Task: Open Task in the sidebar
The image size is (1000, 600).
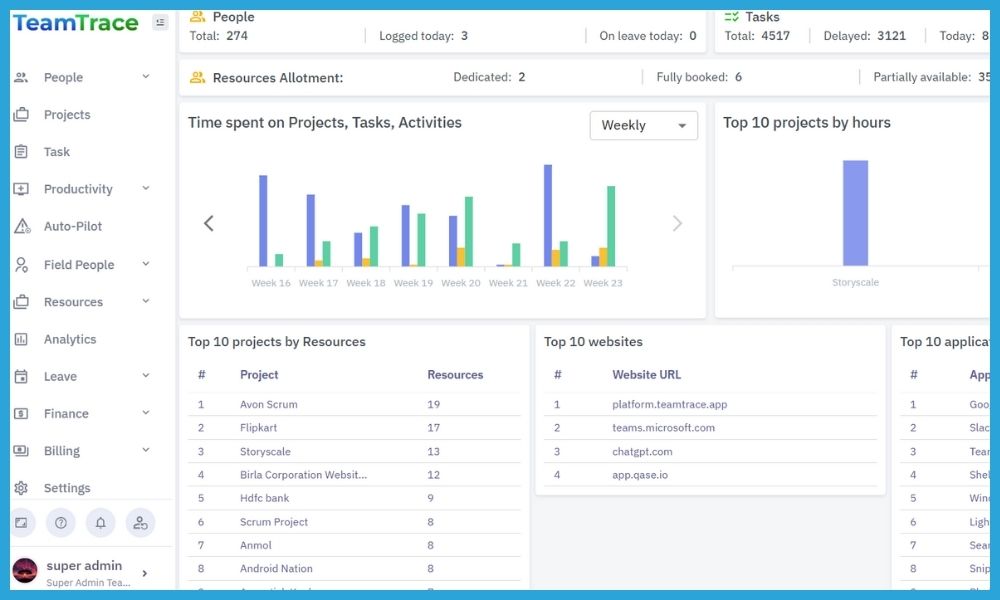Action: 57,152
